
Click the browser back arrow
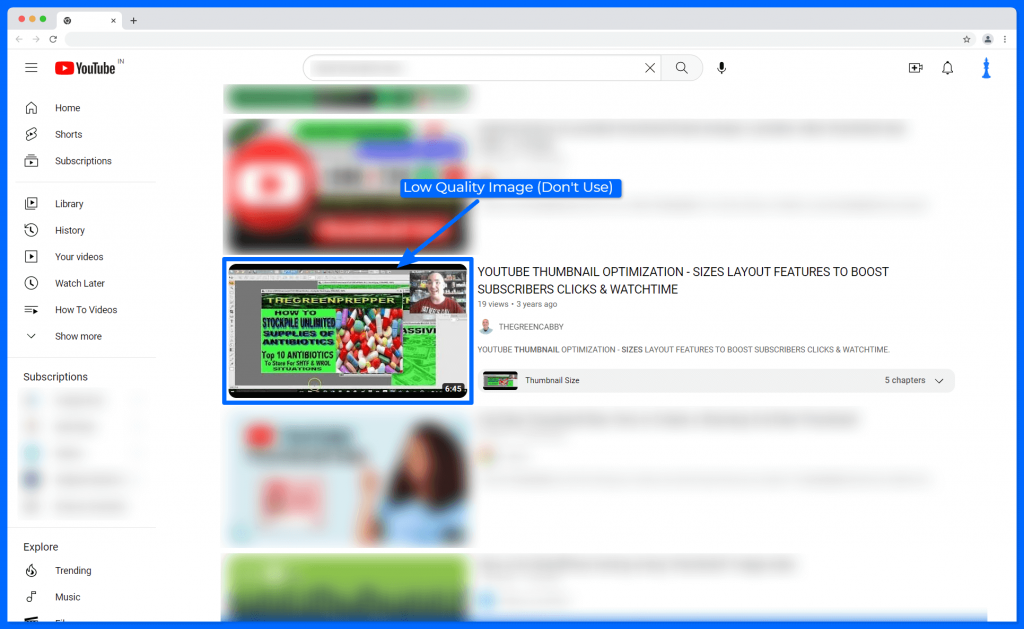19,39
